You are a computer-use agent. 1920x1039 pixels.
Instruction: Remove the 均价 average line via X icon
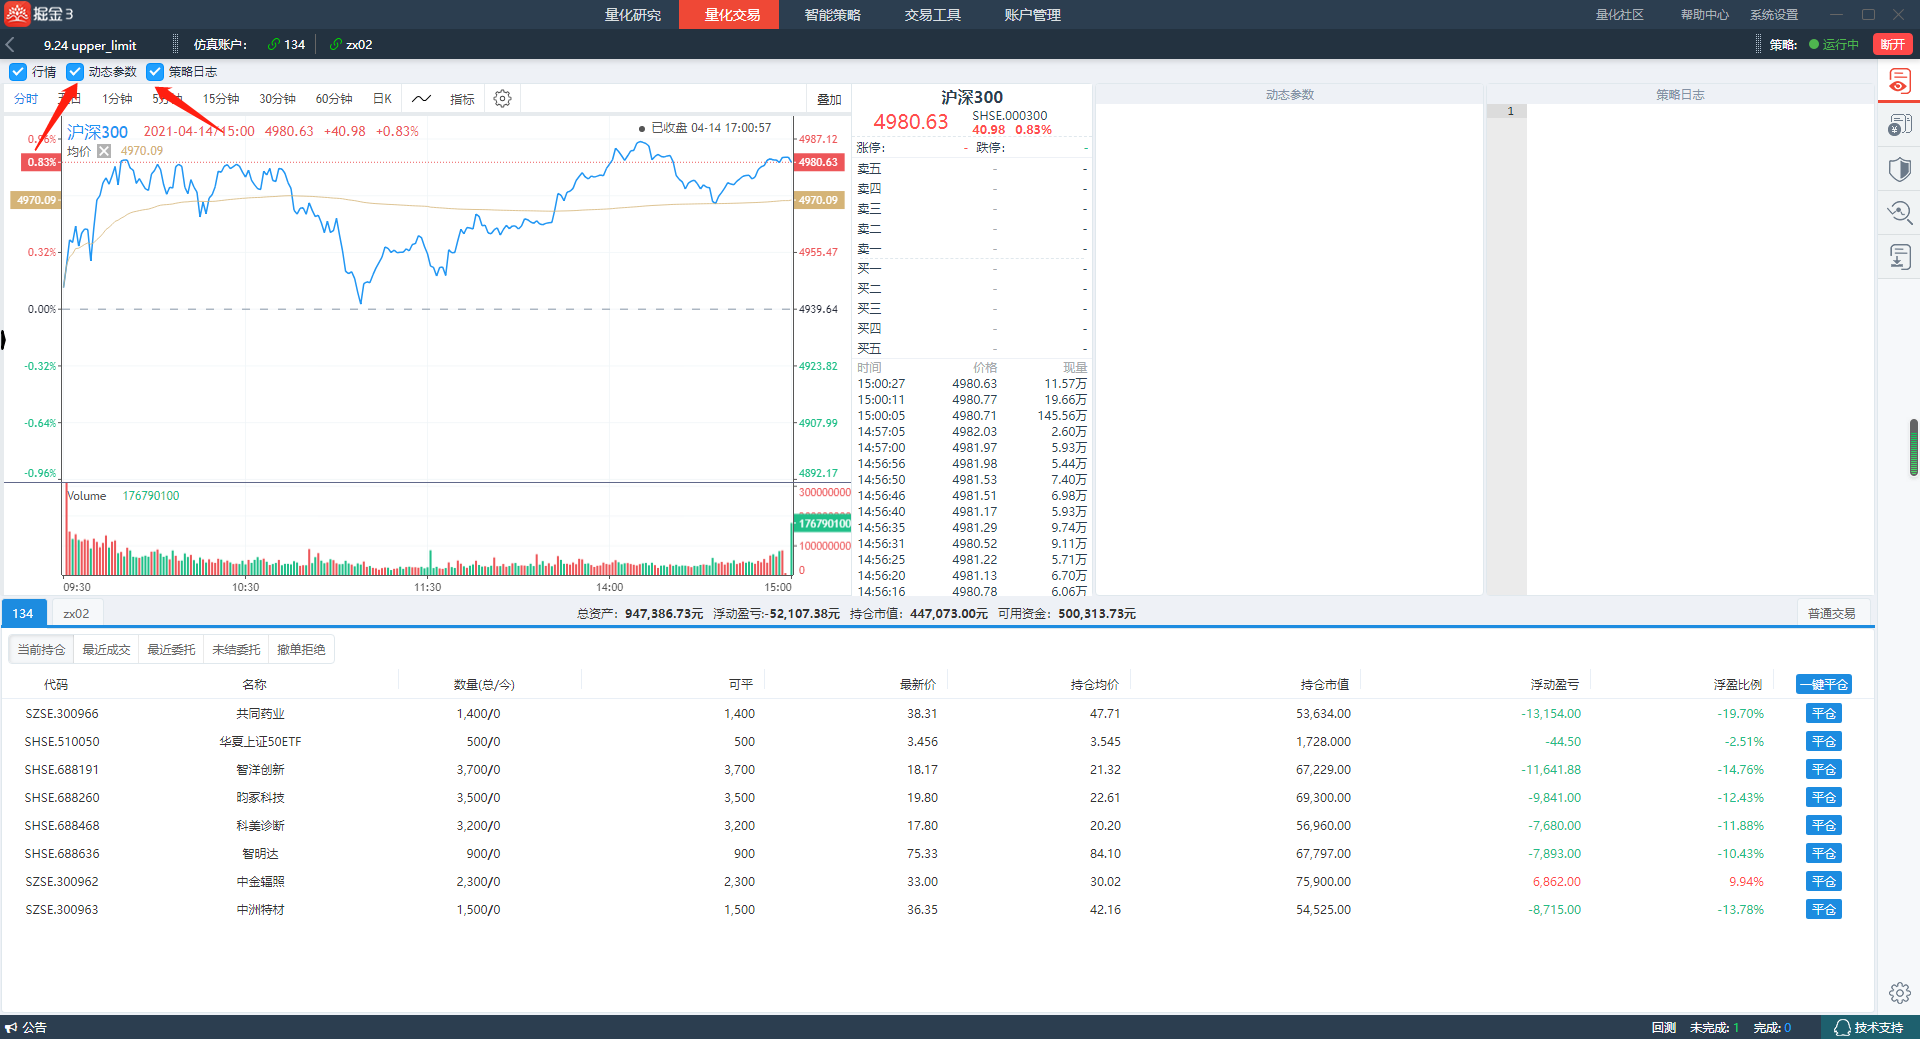click(x=104, y=151)
